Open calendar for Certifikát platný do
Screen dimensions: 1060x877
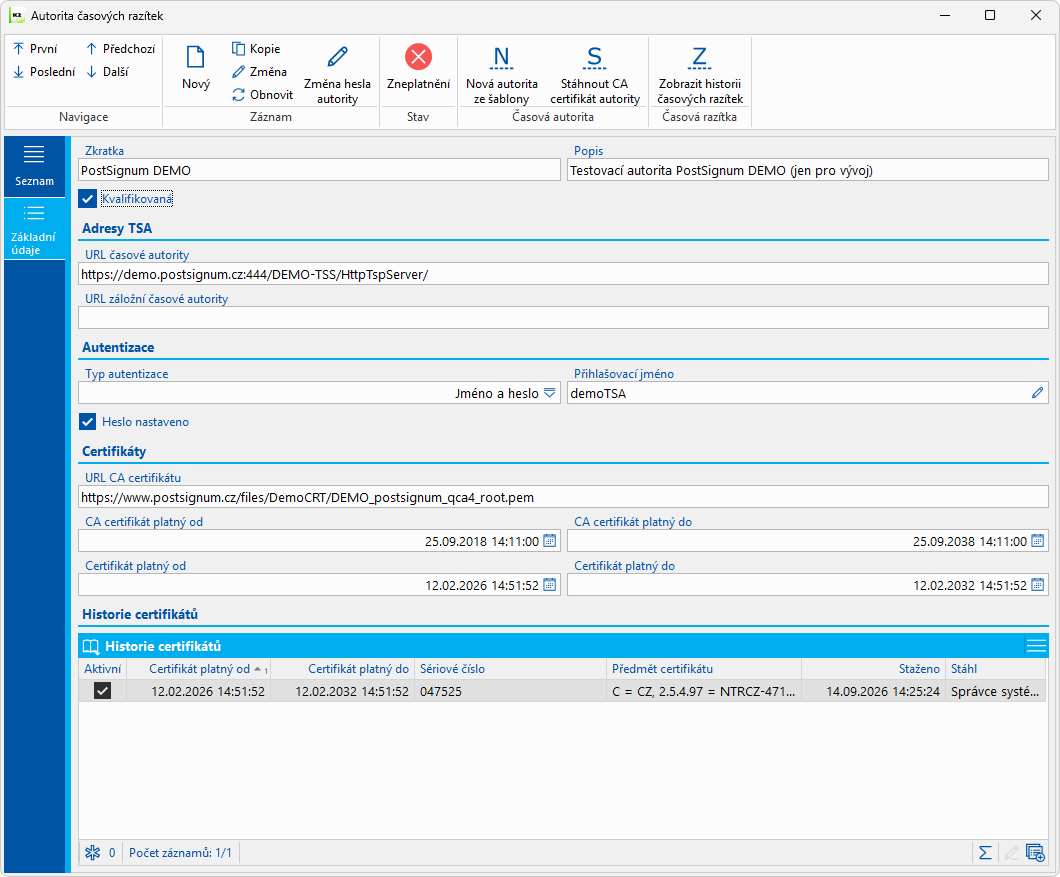(1038, 585)
